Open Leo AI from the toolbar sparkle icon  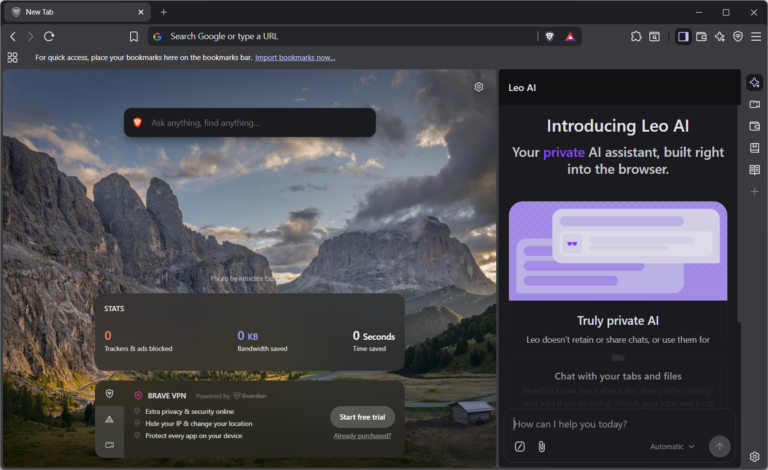pyautogui.click(x=720, y=36)
